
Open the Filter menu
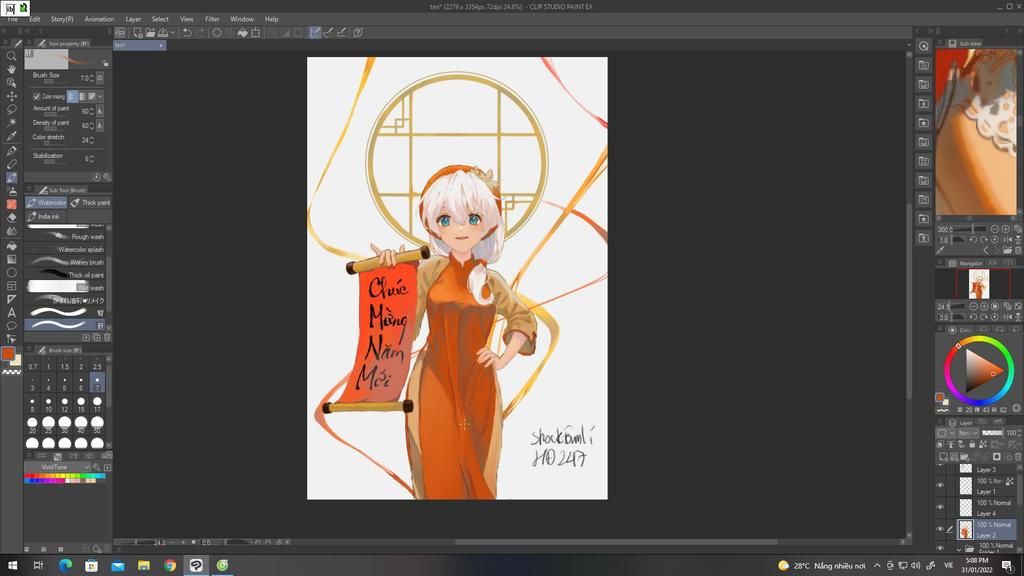212,19
